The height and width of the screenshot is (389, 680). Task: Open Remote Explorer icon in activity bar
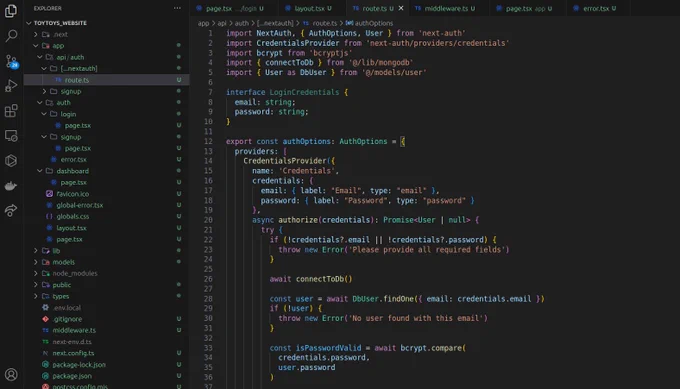(11, 136)
